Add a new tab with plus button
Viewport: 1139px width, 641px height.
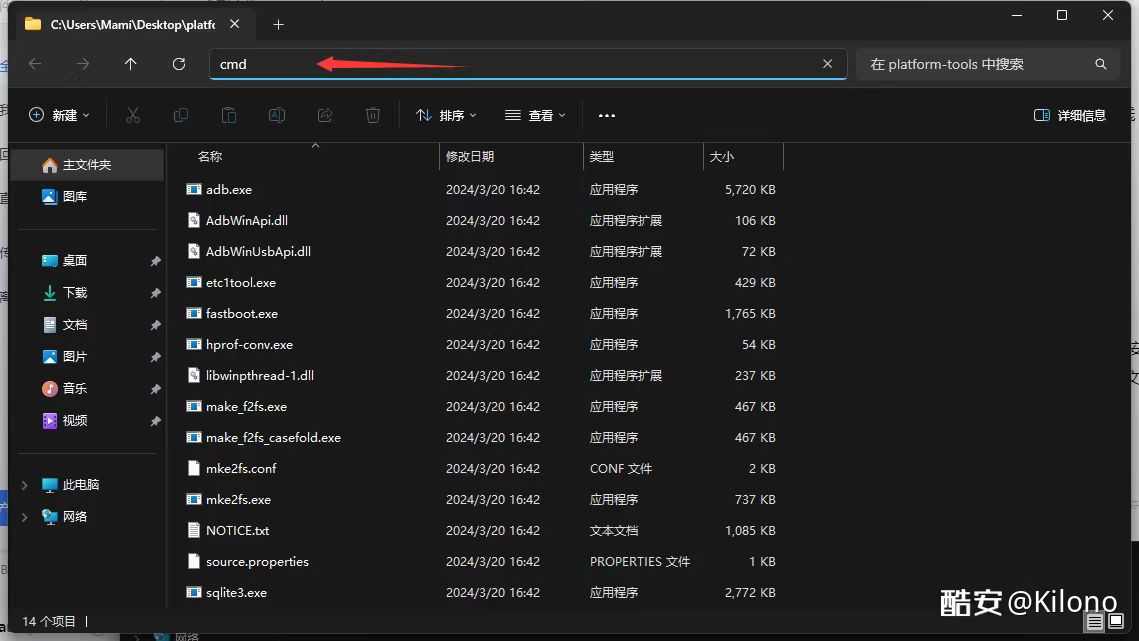coord(279,25)
